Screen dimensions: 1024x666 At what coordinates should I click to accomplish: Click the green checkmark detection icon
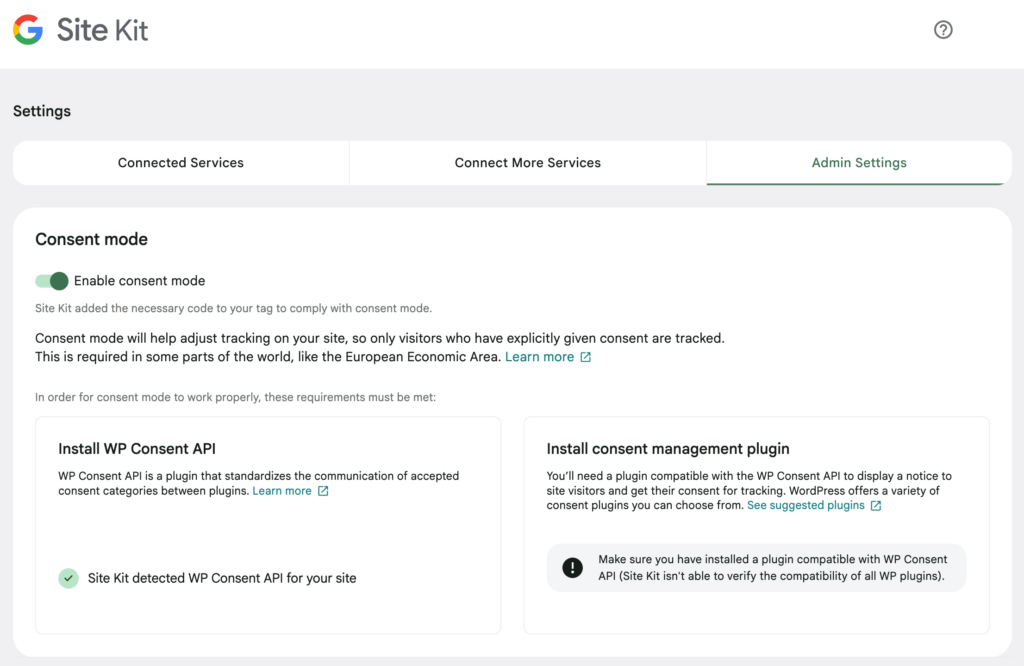[68, 578]
